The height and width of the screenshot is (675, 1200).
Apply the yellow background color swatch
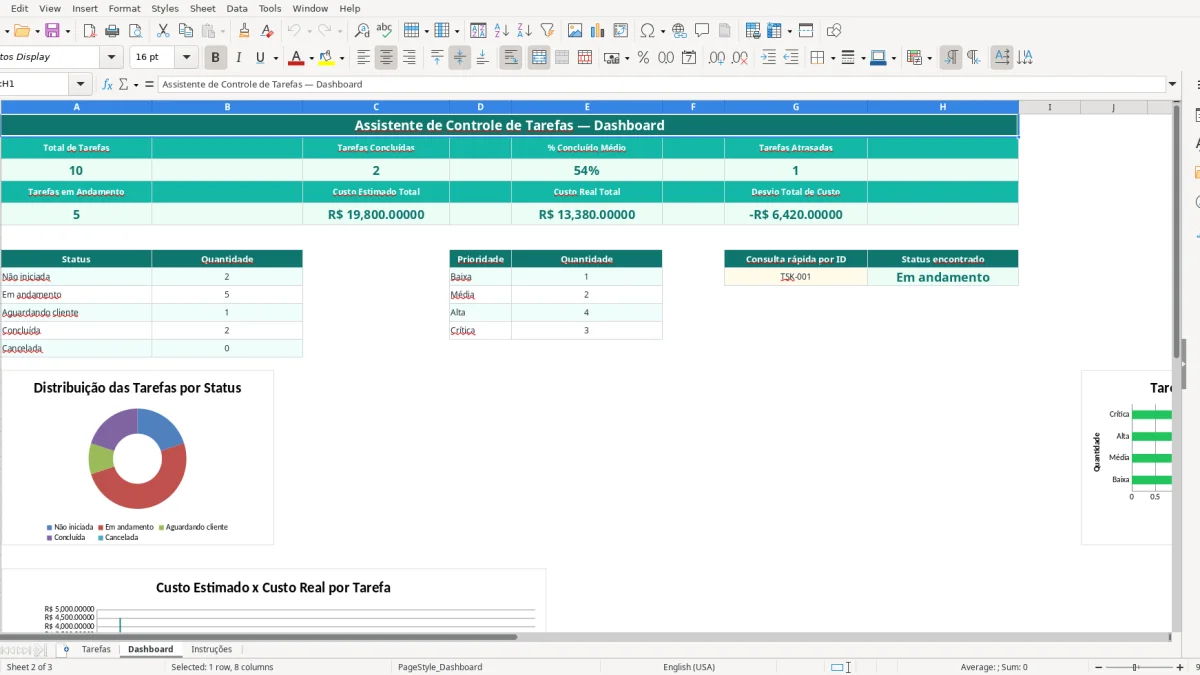pyautogui.click(x=326, y=58)
